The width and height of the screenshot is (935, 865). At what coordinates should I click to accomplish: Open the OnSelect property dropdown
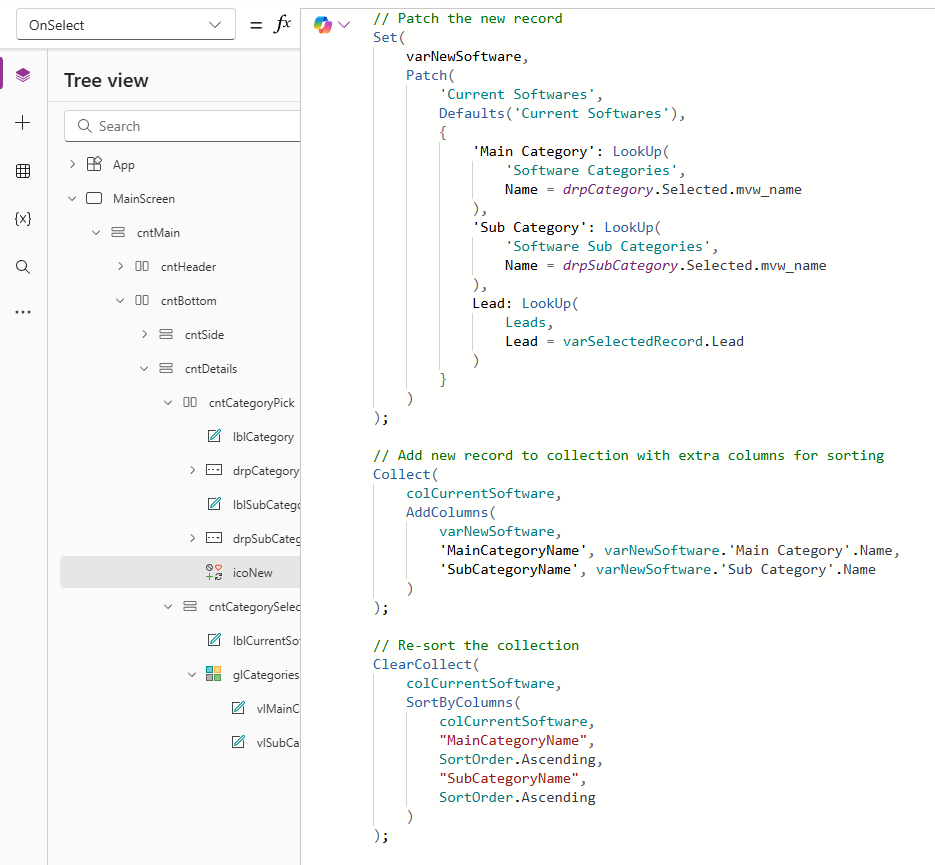pos(126,25)
